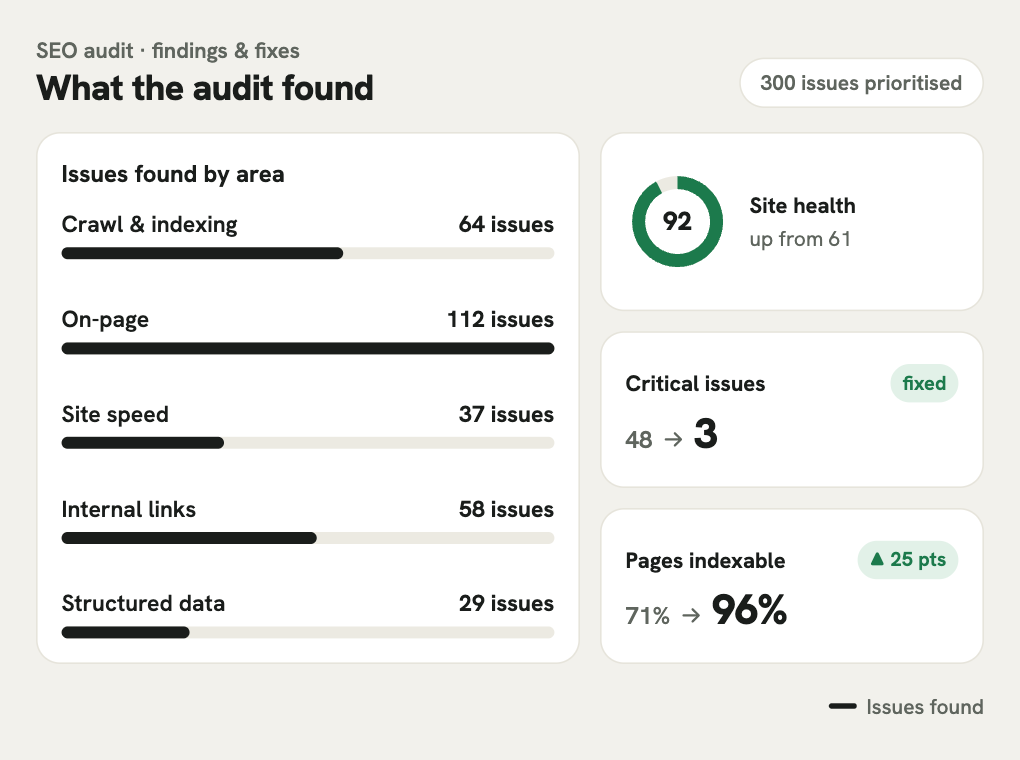Click the large 96% value
The image size is (1020, 760).
(749, 610)
